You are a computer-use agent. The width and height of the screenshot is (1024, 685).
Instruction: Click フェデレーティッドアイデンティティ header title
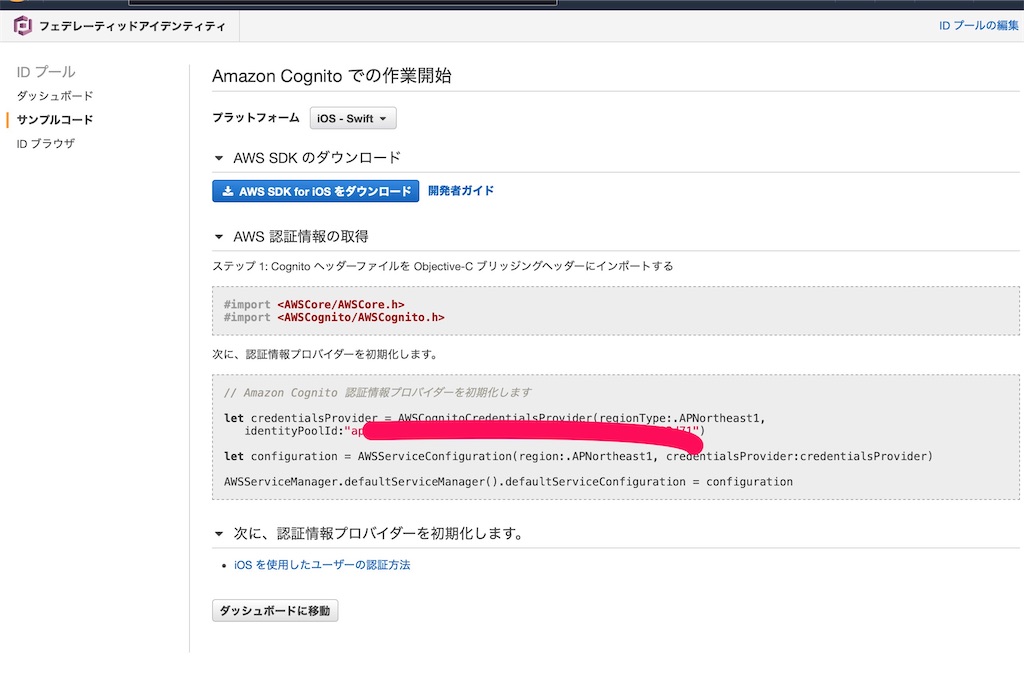(x=132, y=26)
